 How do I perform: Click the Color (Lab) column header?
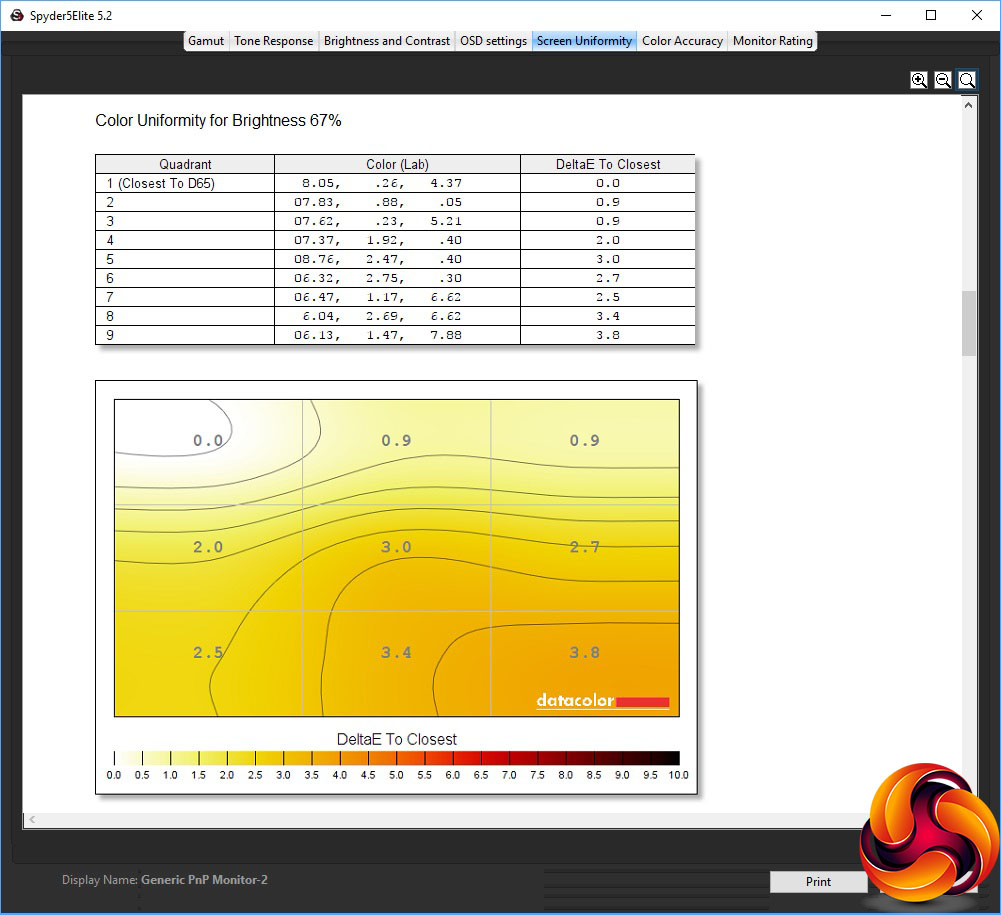click(397, 164)
